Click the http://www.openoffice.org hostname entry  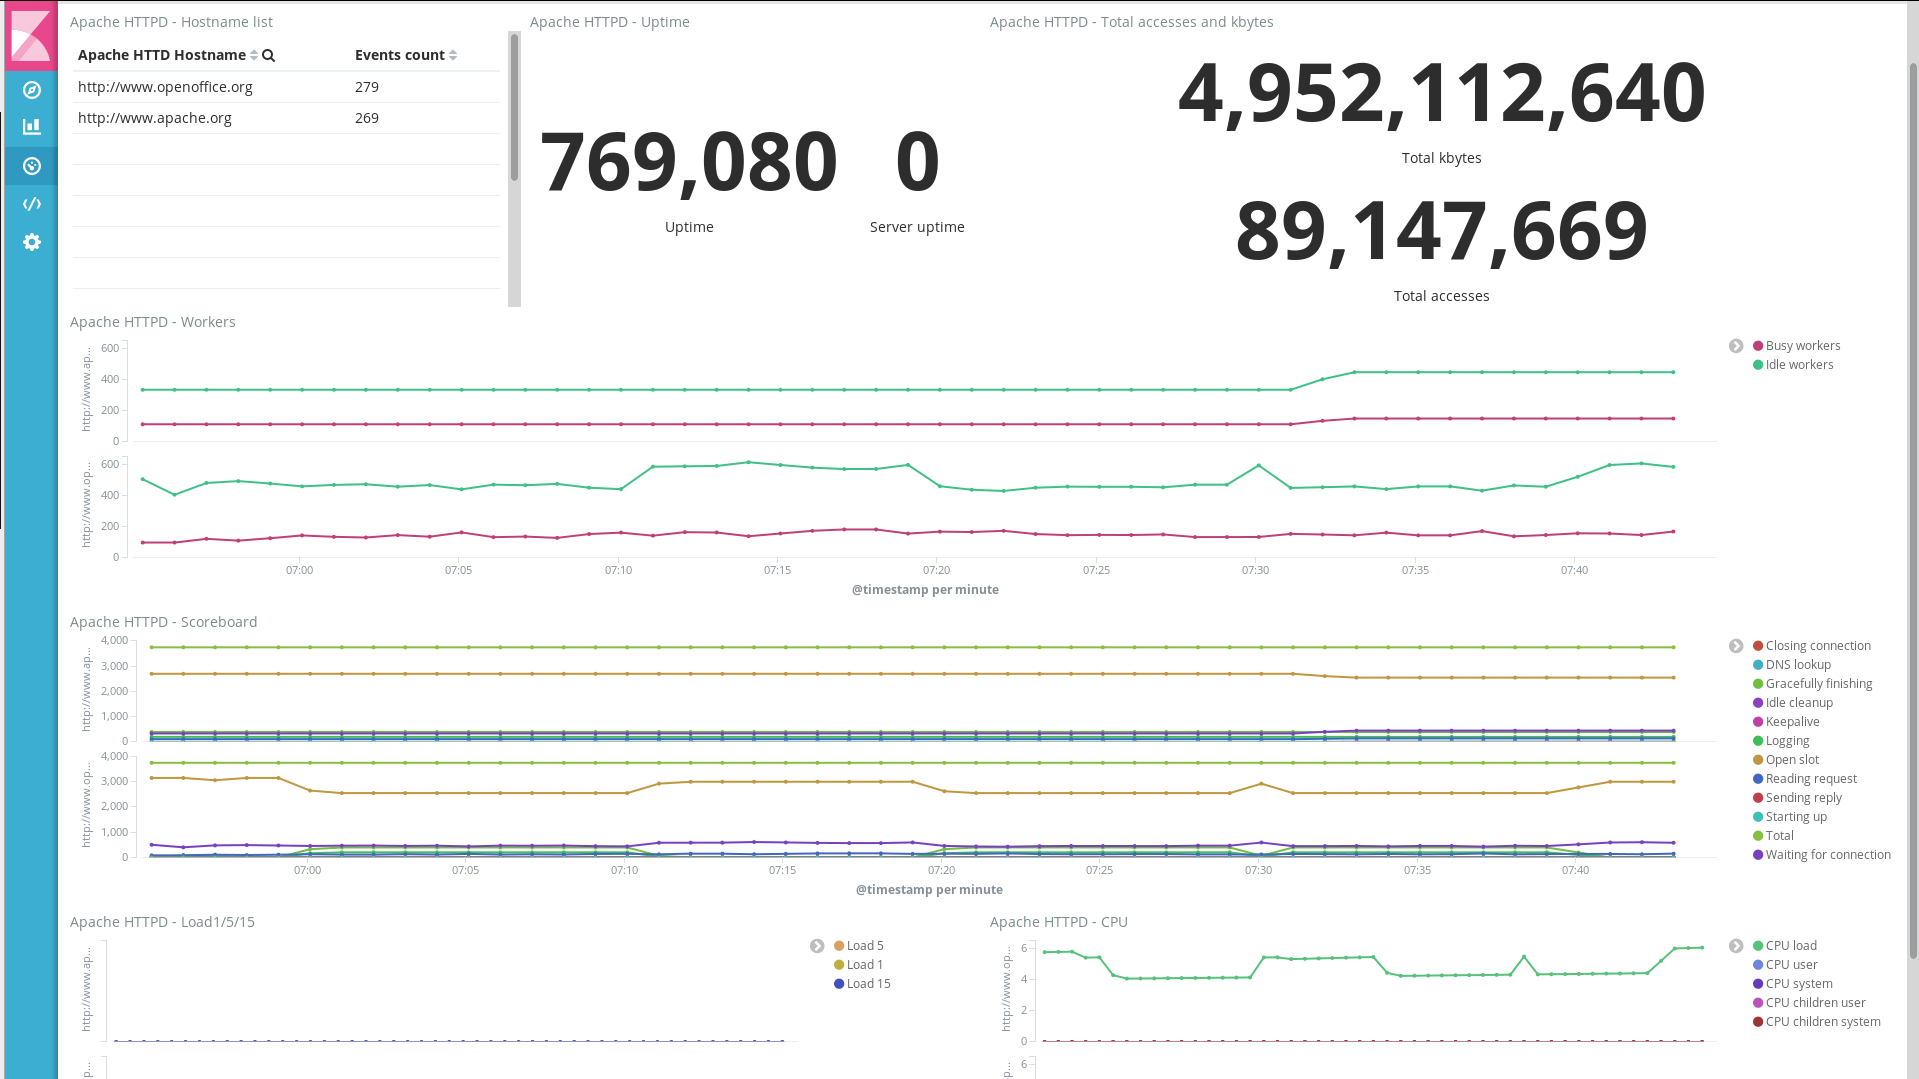(165, 87)
